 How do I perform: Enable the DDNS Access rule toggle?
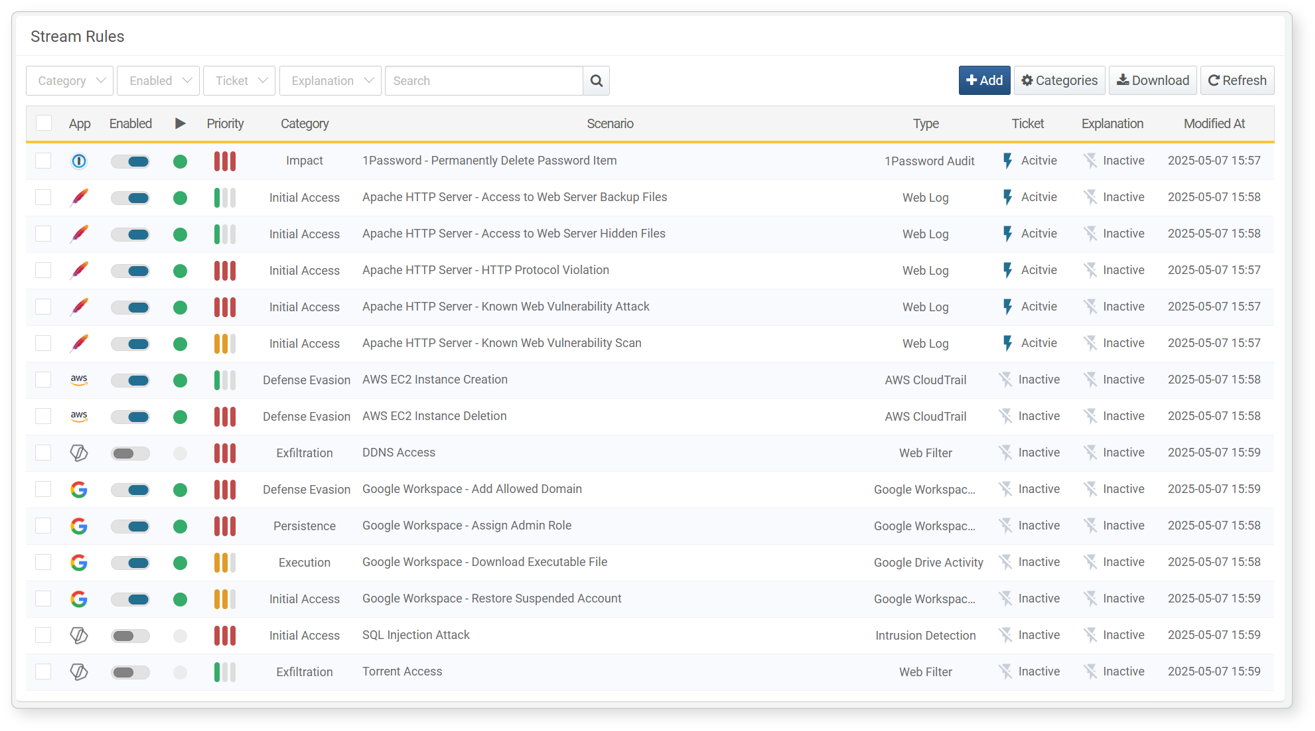[131, 453]
